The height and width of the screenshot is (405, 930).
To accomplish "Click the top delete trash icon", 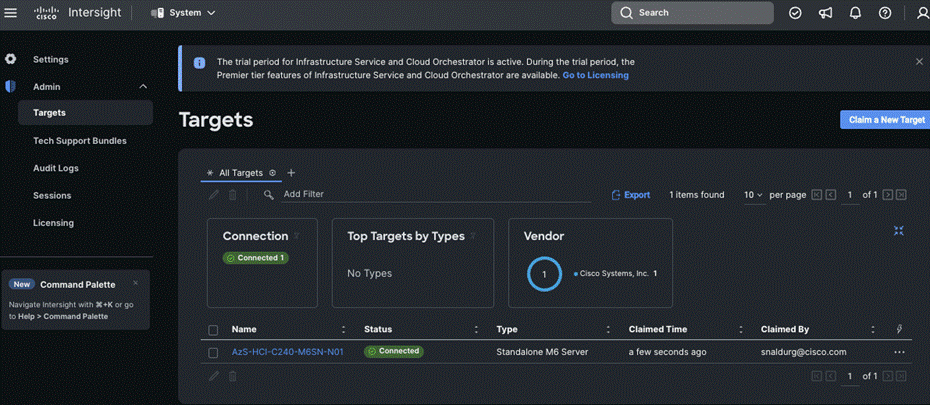I will [232, 194].
